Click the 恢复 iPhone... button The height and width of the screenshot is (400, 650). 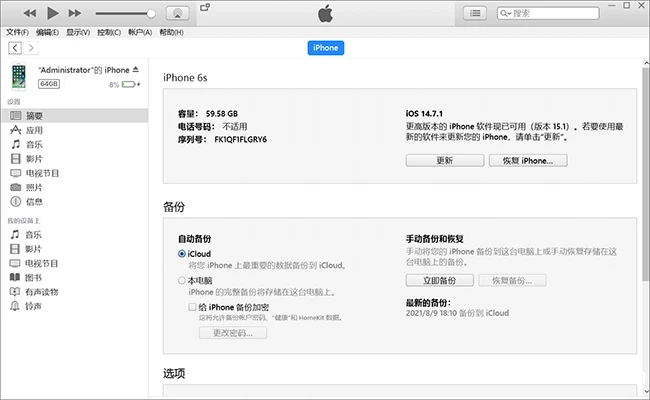pos(528,160)
